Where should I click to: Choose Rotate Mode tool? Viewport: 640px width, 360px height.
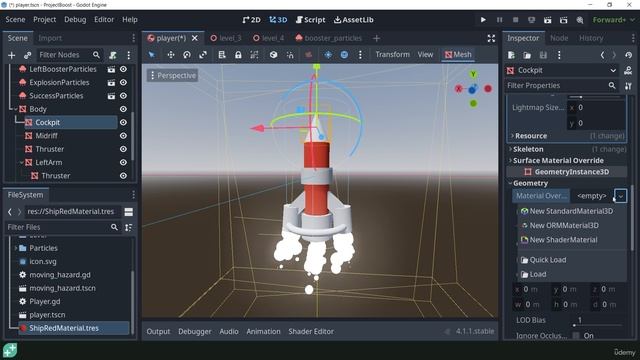pyautogui.click(x=187, y=55)
